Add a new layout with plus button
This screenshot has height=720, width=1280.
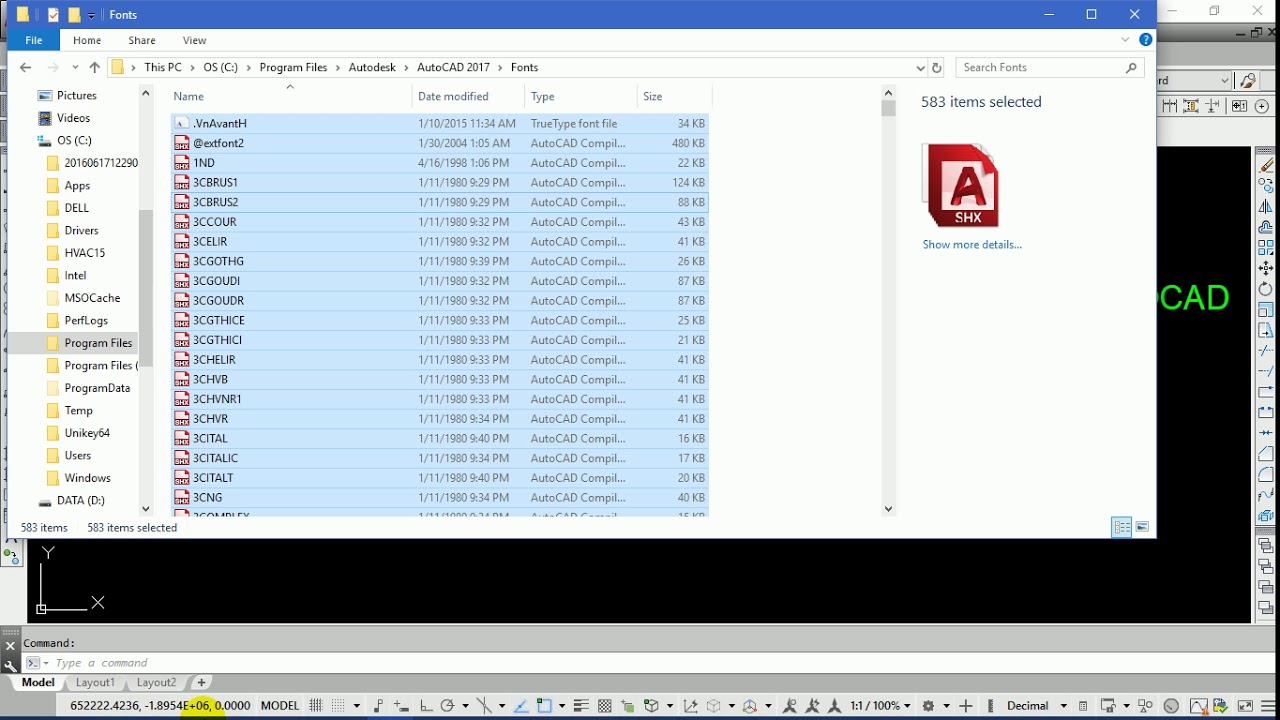201,682
